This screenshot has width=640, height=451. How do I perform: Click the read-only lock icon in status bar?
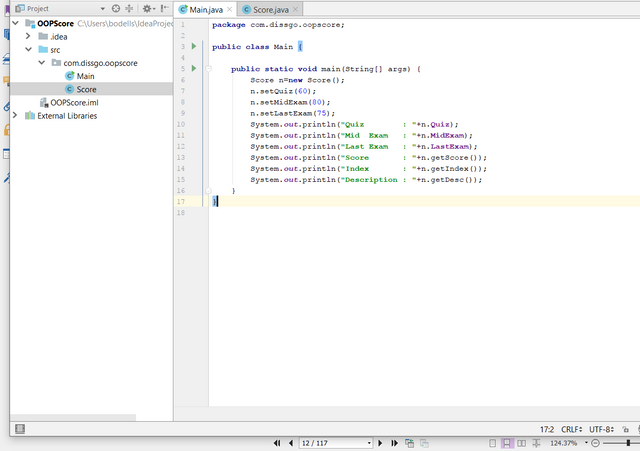(625, 429)
